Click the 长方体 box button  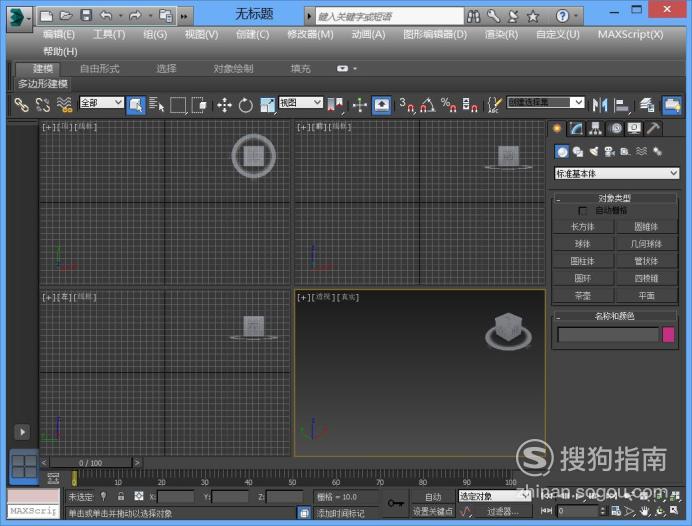[583, 227]
